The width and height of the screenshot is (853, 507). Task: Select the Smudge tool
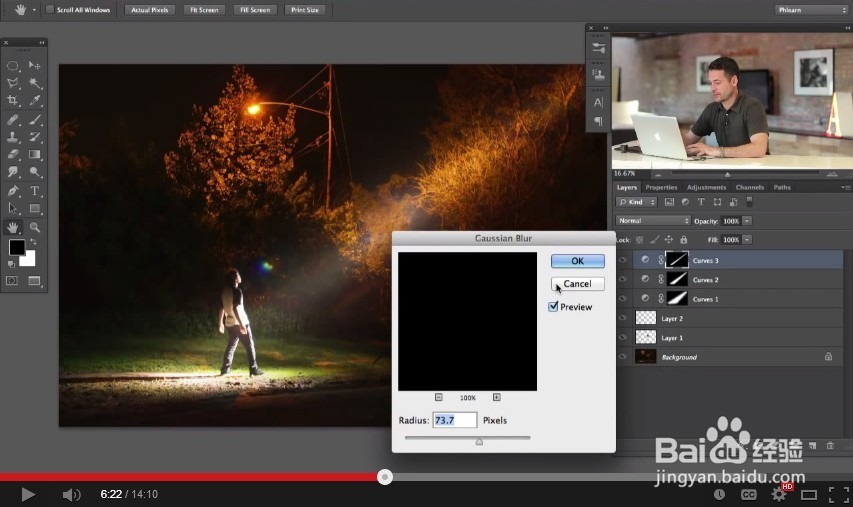tap(13, 172)
